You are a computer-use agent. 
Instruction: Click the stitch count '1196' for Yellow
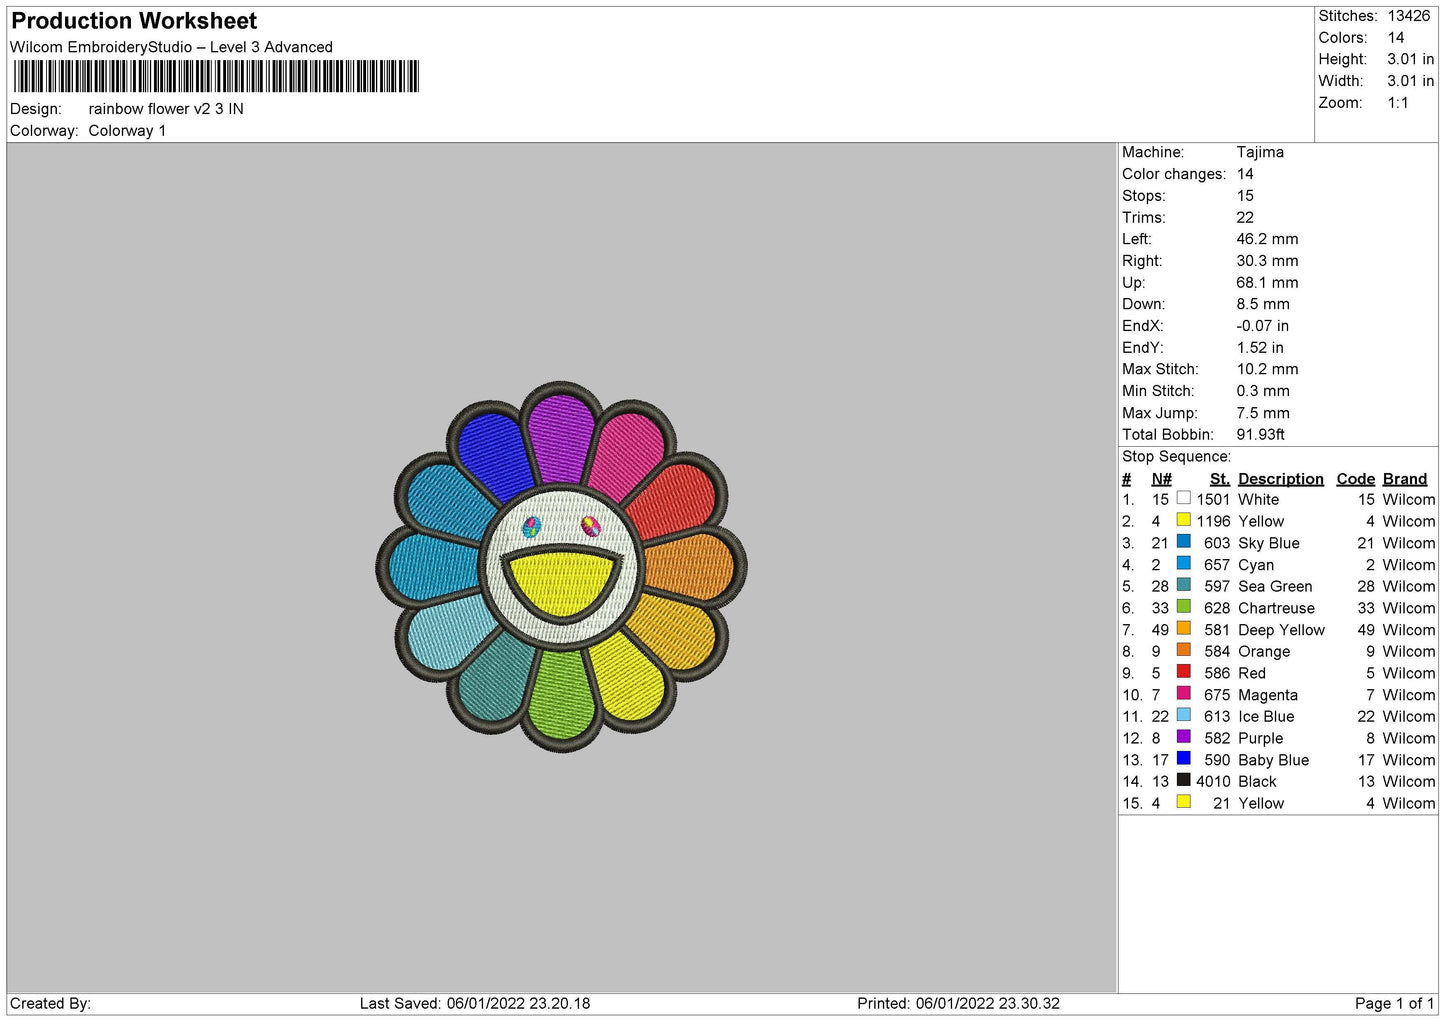(1213, 521)
